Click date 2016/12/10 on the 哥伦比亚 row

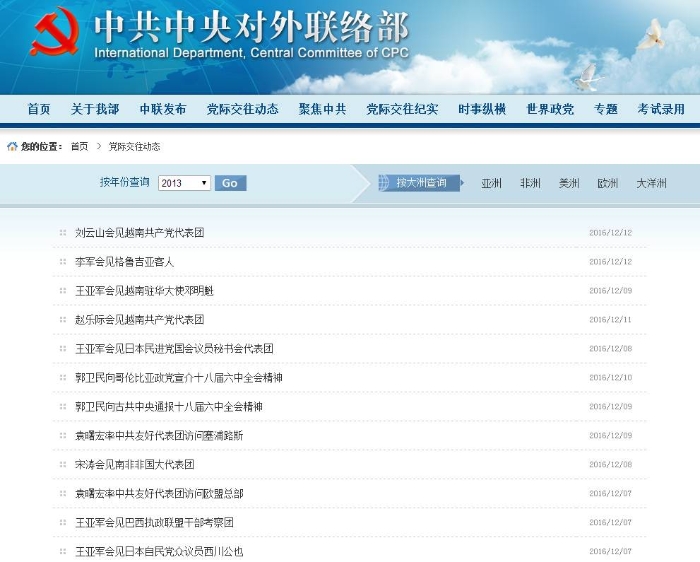(x=611, y=378)
